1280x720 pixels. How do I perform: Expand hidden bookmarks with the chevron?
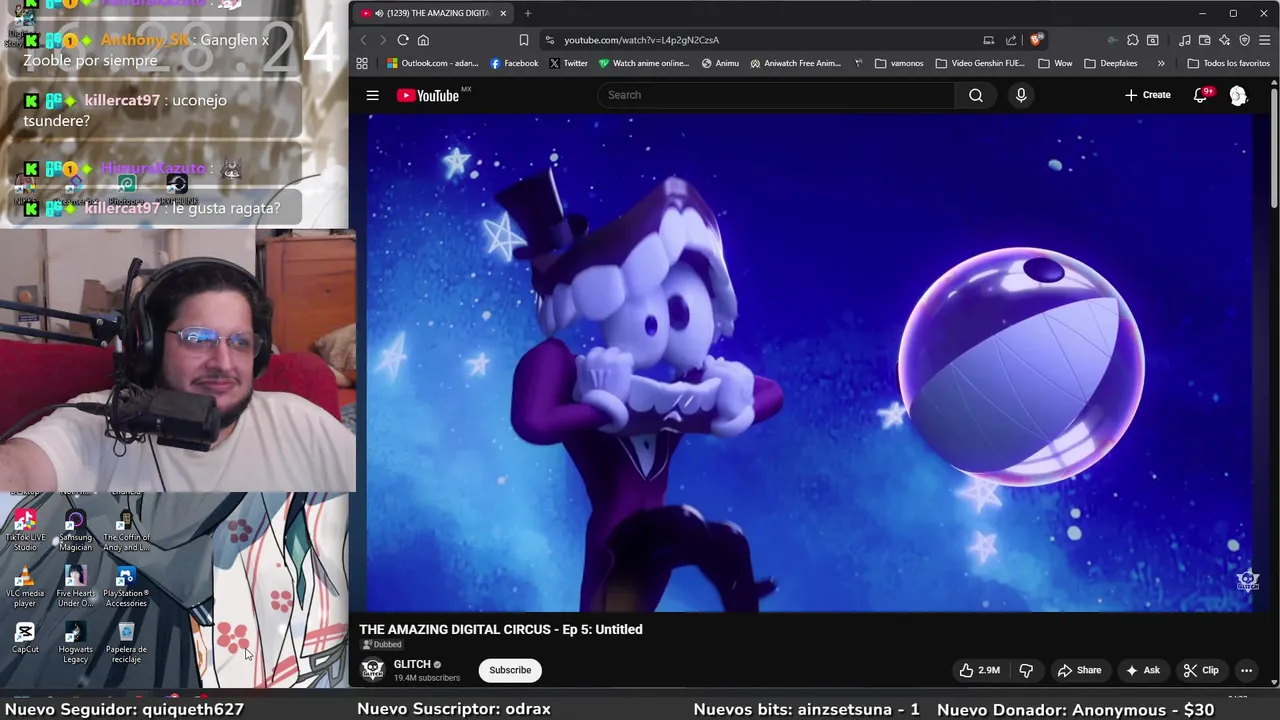coord(1160,63)
